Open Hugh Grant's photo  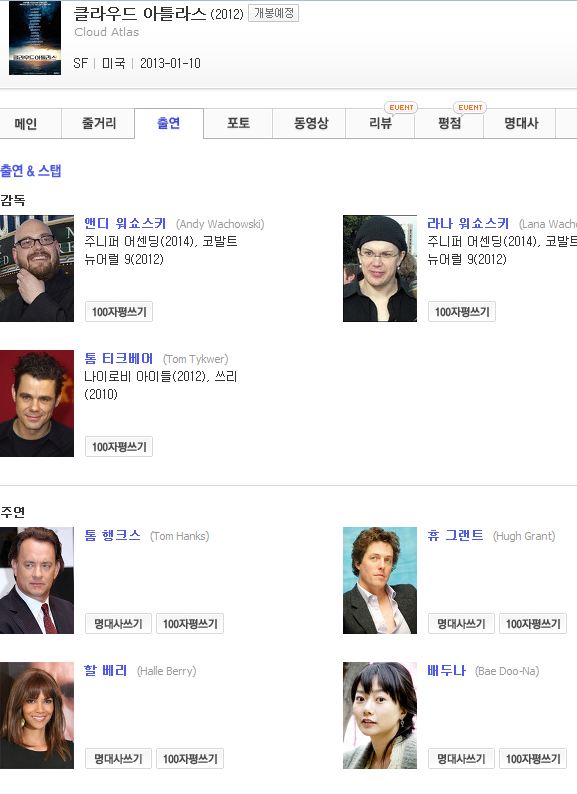380,580
